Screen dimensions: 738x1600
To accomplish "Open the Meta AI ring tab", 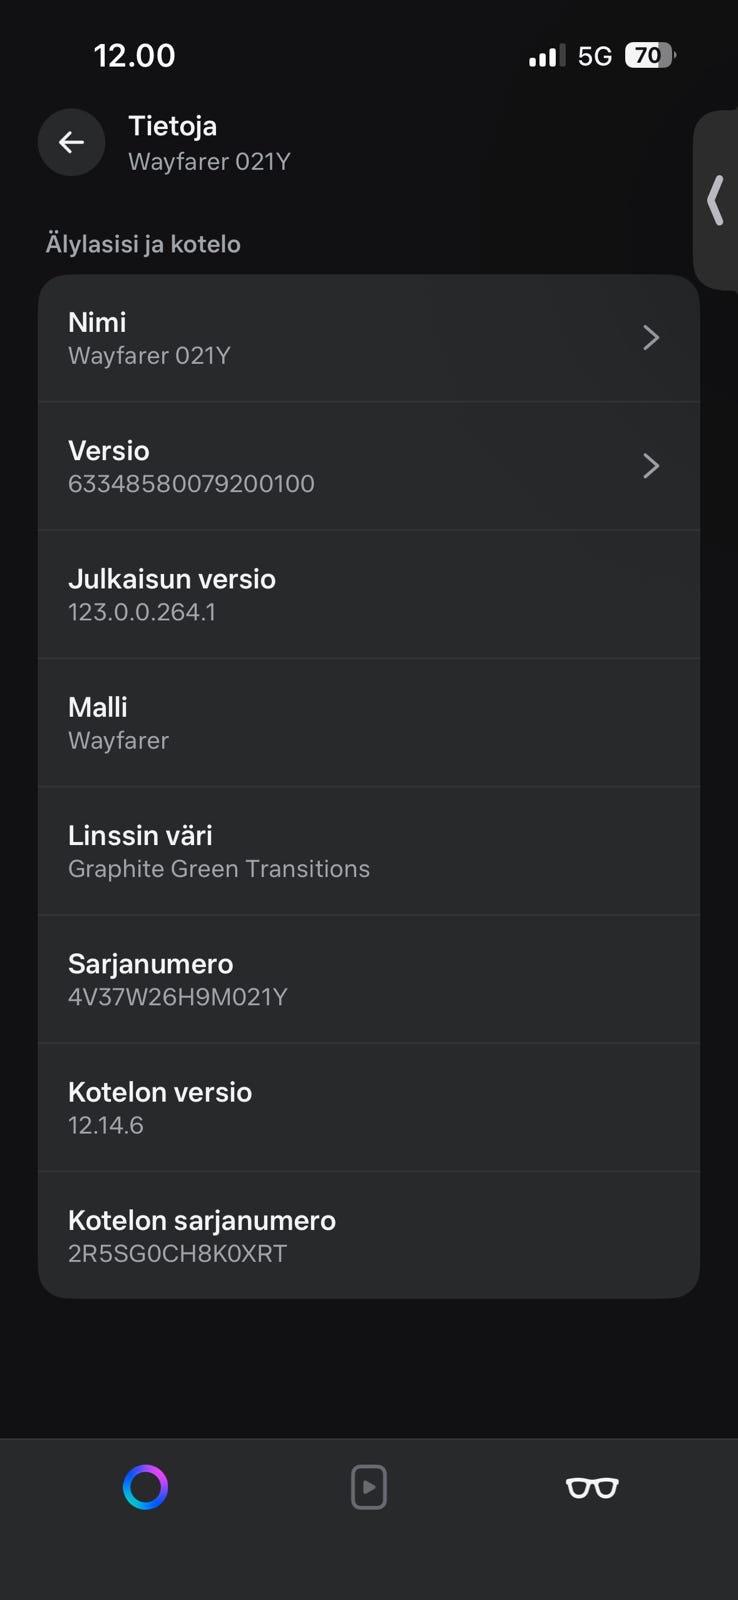I will [x=145, y=1487].
